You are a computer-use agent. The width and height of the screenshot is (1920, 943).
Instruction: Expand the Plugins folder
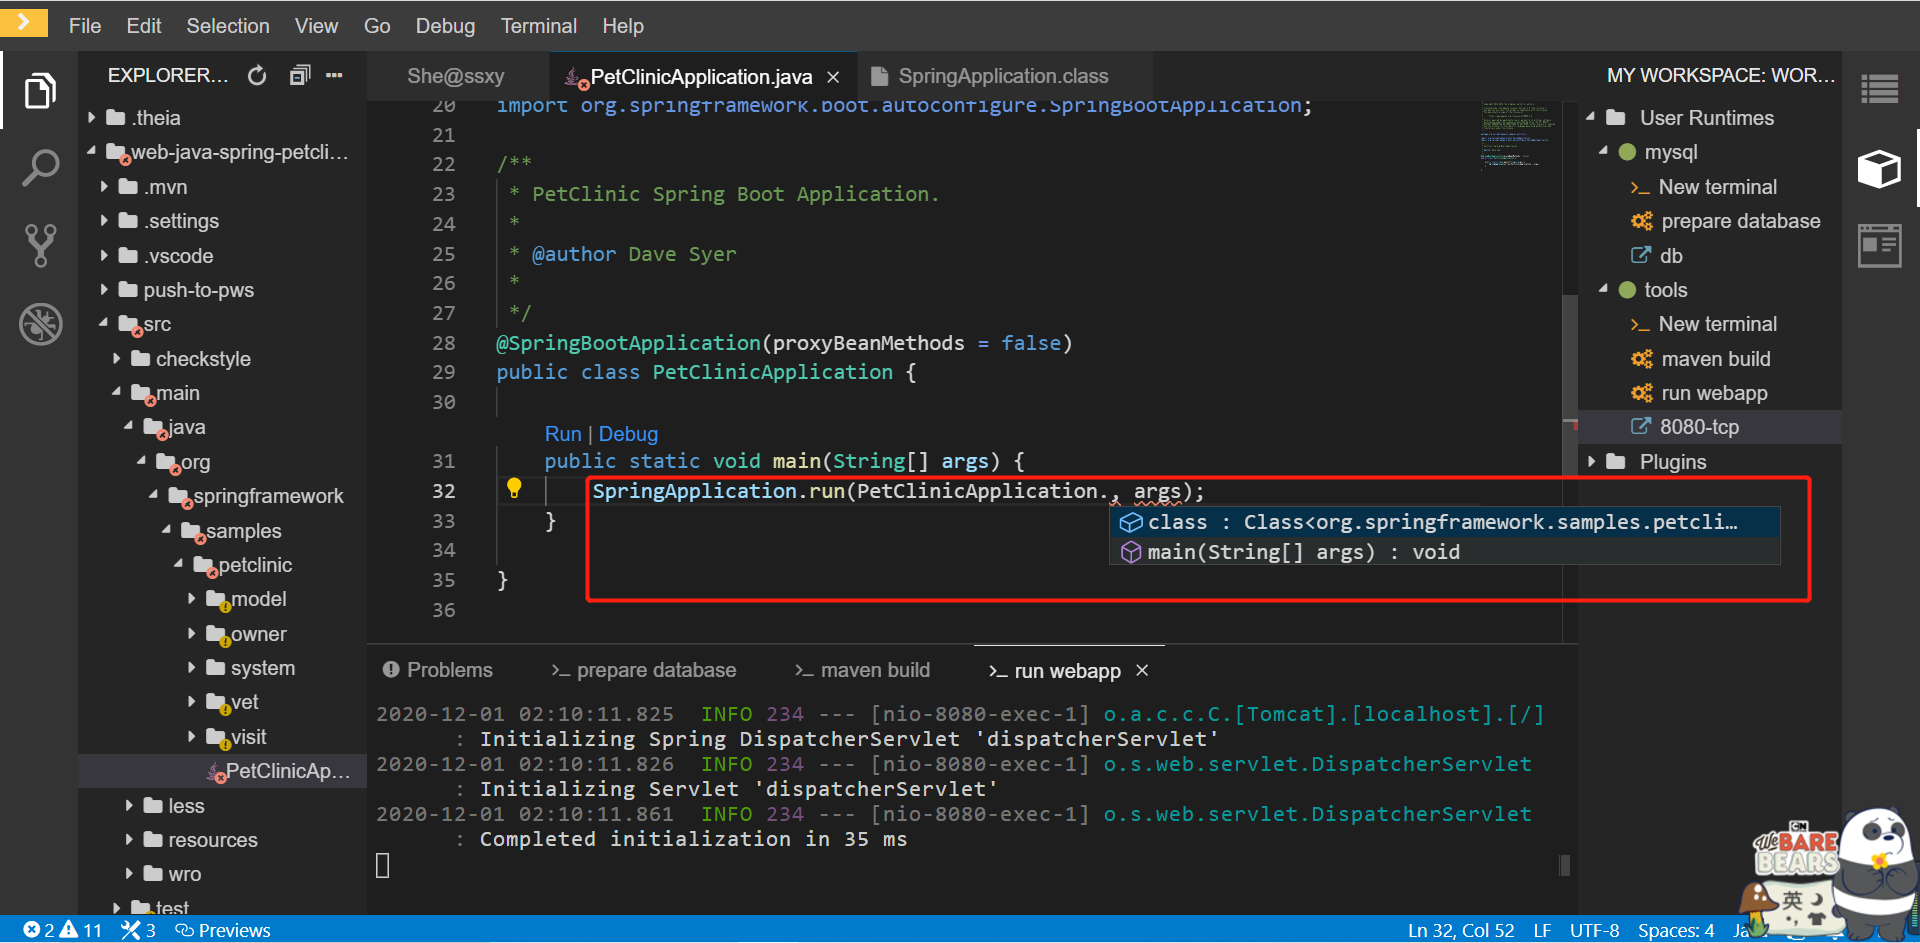pyautogui.click(x=1591, y=461)
